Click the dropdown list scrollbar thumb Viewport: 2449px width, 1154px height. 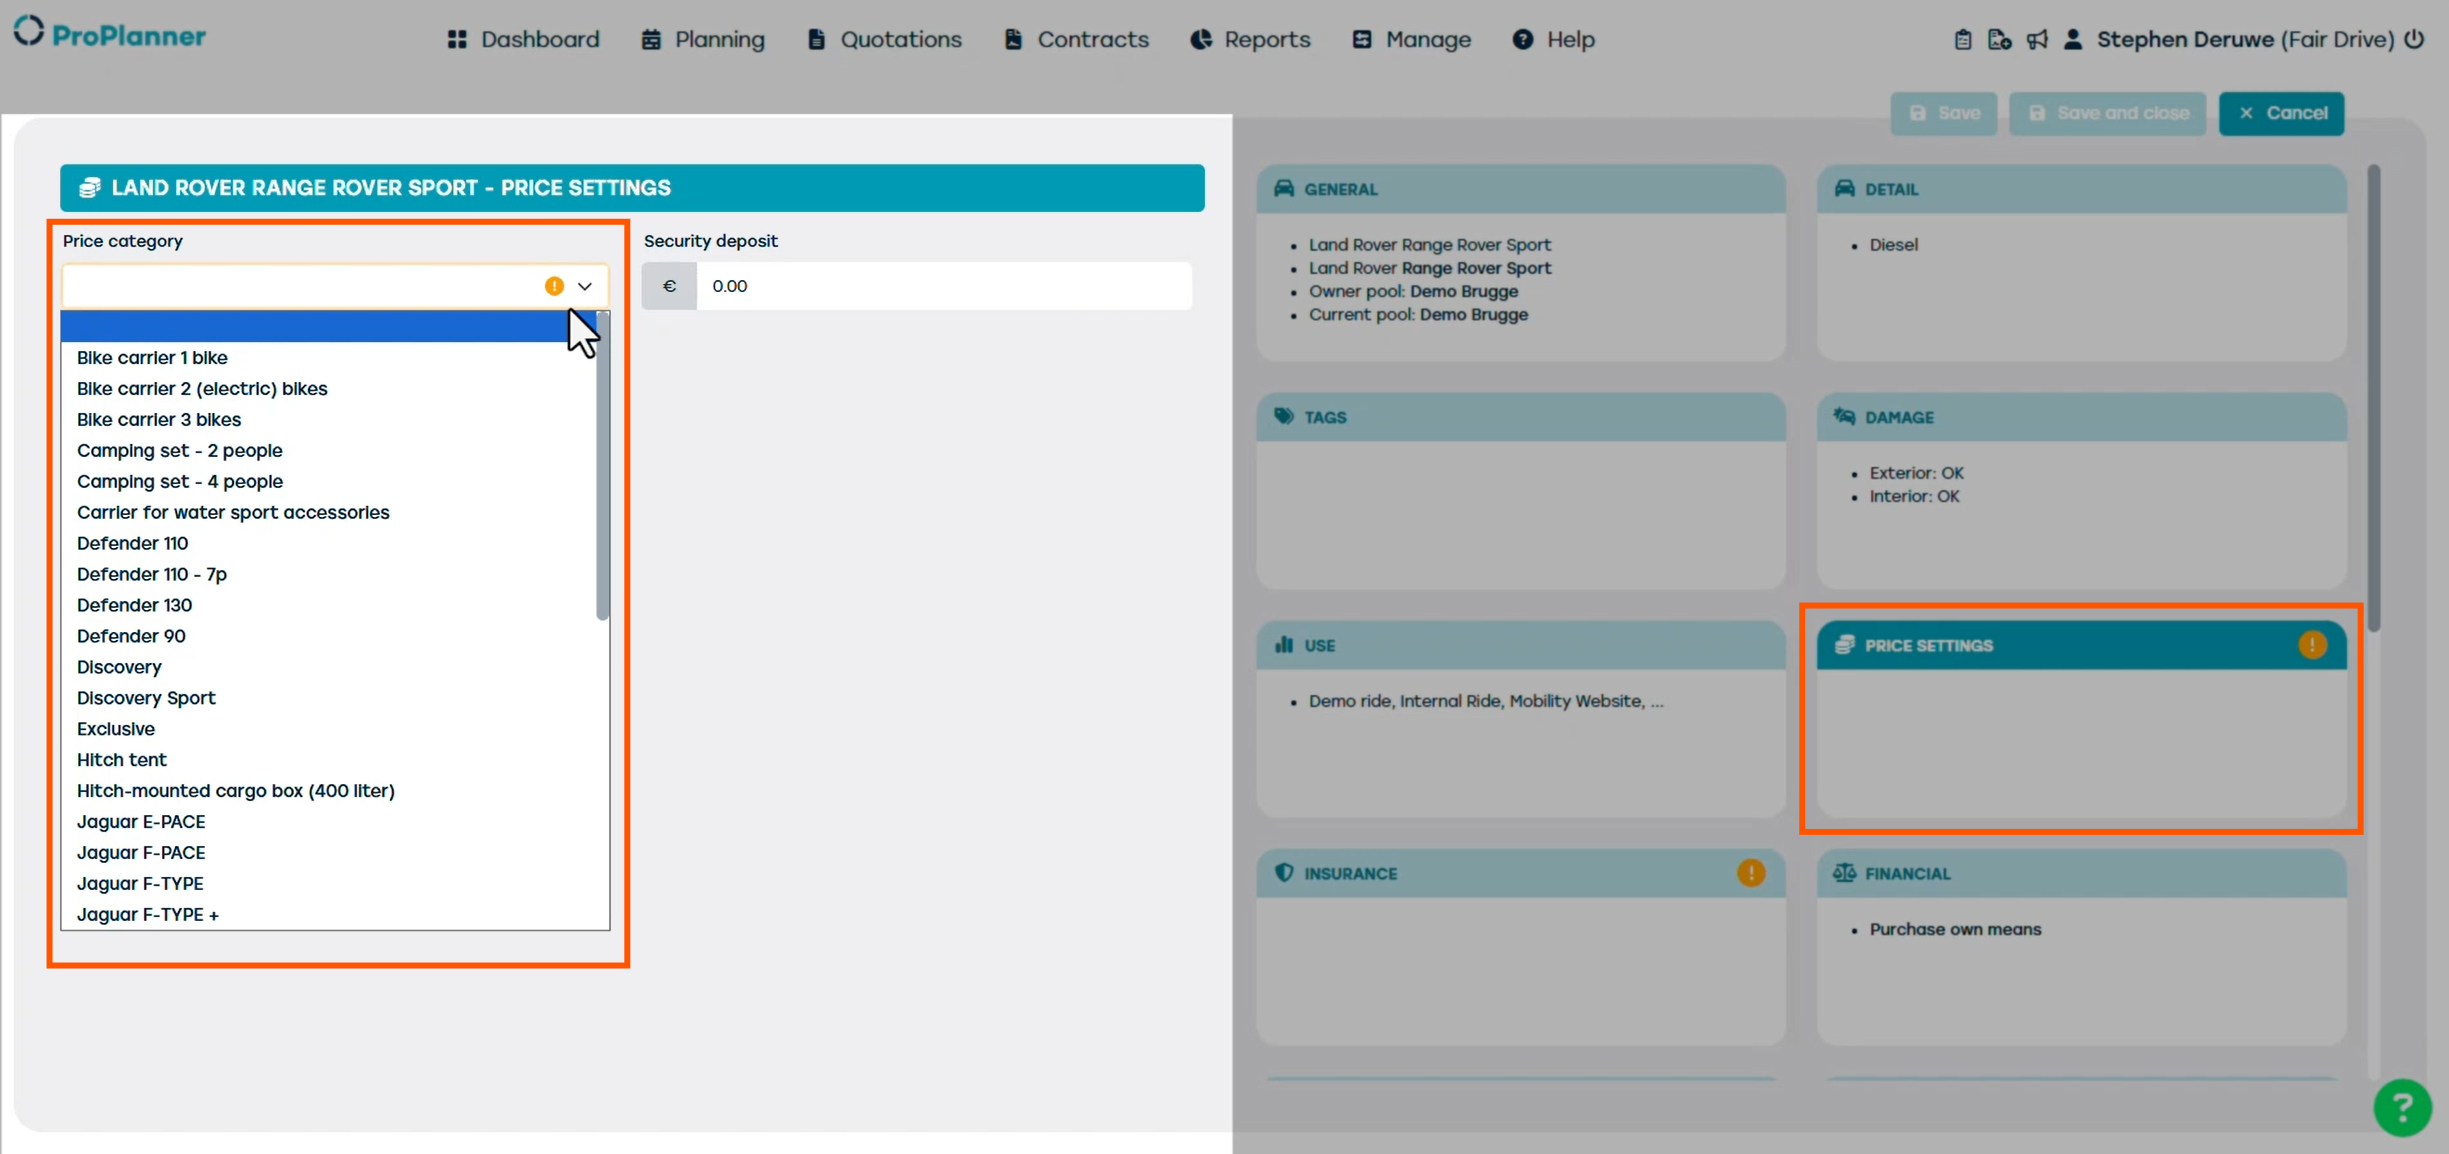pyautogui.click(x=602, y=465)
